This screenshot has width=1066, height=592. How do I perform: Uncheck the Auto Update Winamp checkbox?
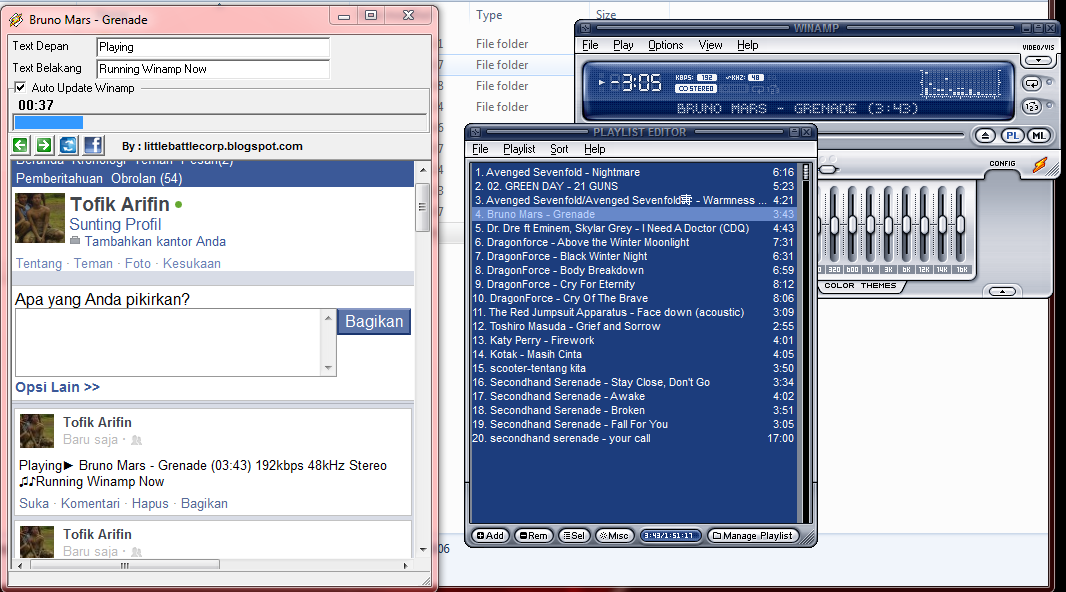[20, 87]
